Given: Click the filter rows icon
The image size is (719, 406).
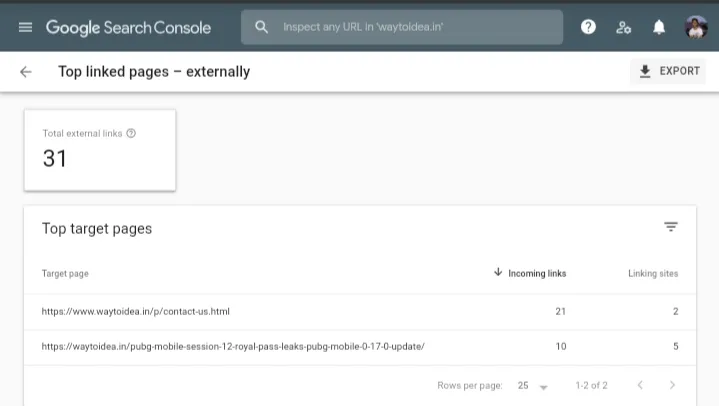Looking at the screenshot, I should click(671, 228).
